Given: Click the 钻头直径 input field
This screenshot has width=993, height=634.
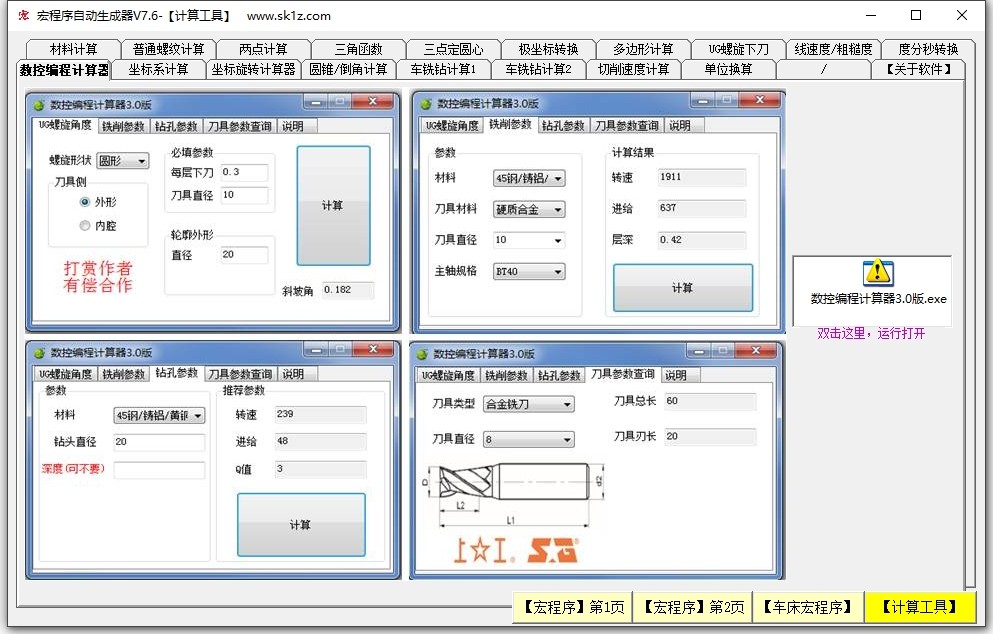Looking at the screenshot, I should point(159,442).
